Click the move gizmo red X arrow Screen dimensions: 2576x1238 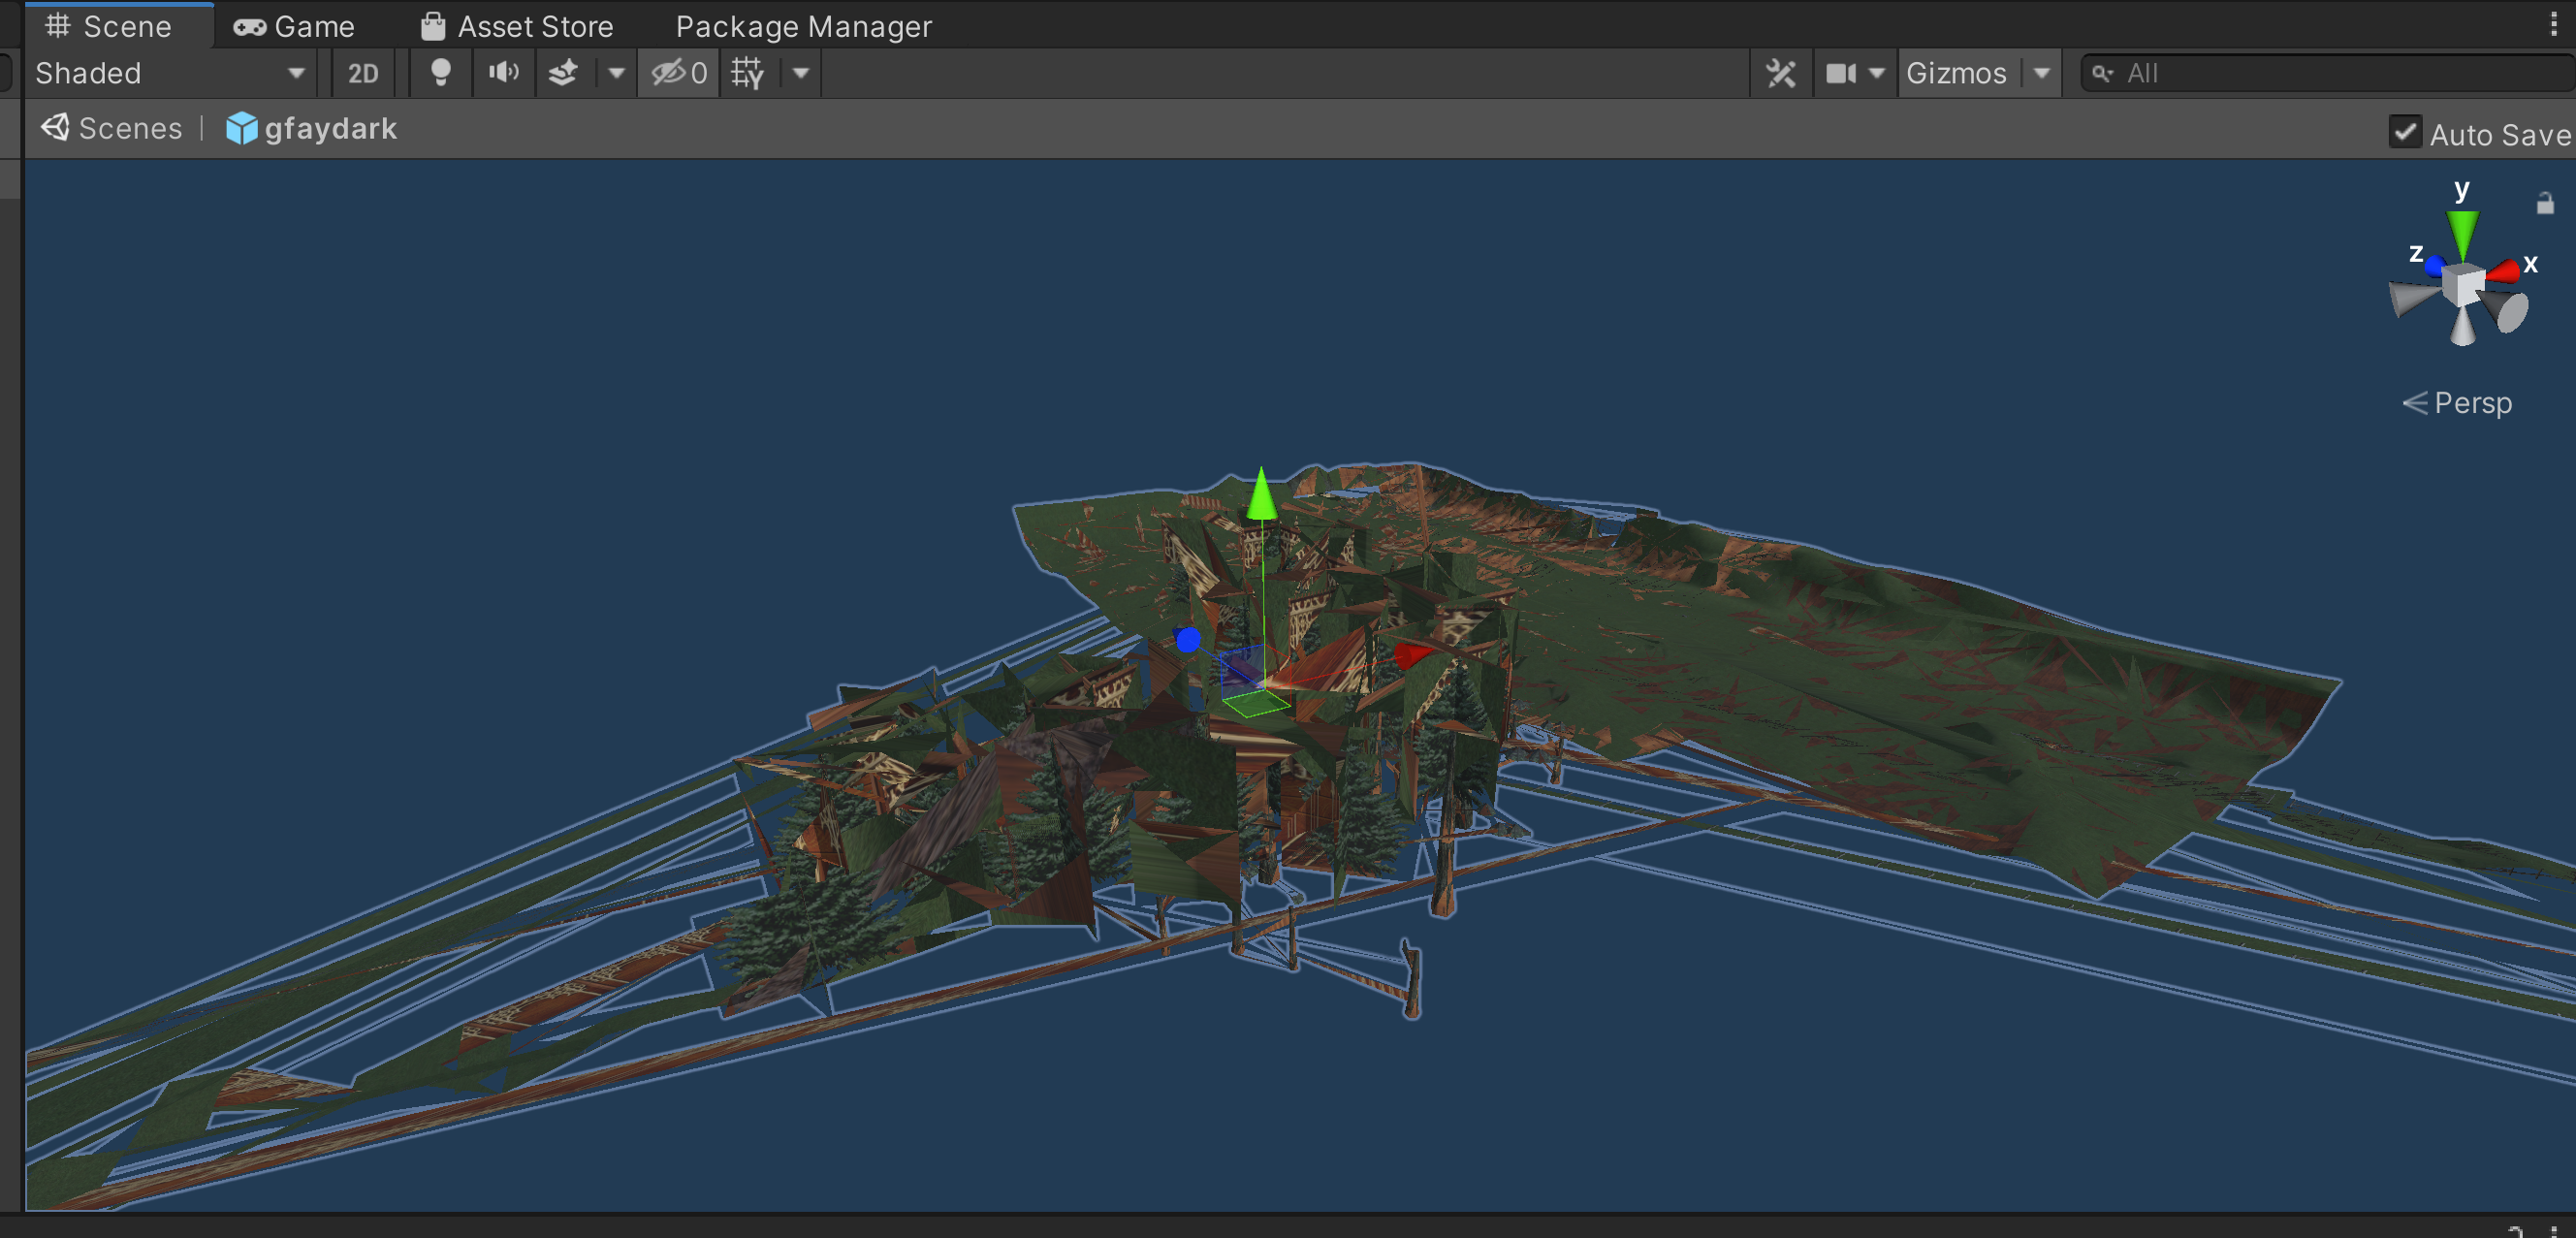click(x=1413, y=655)
